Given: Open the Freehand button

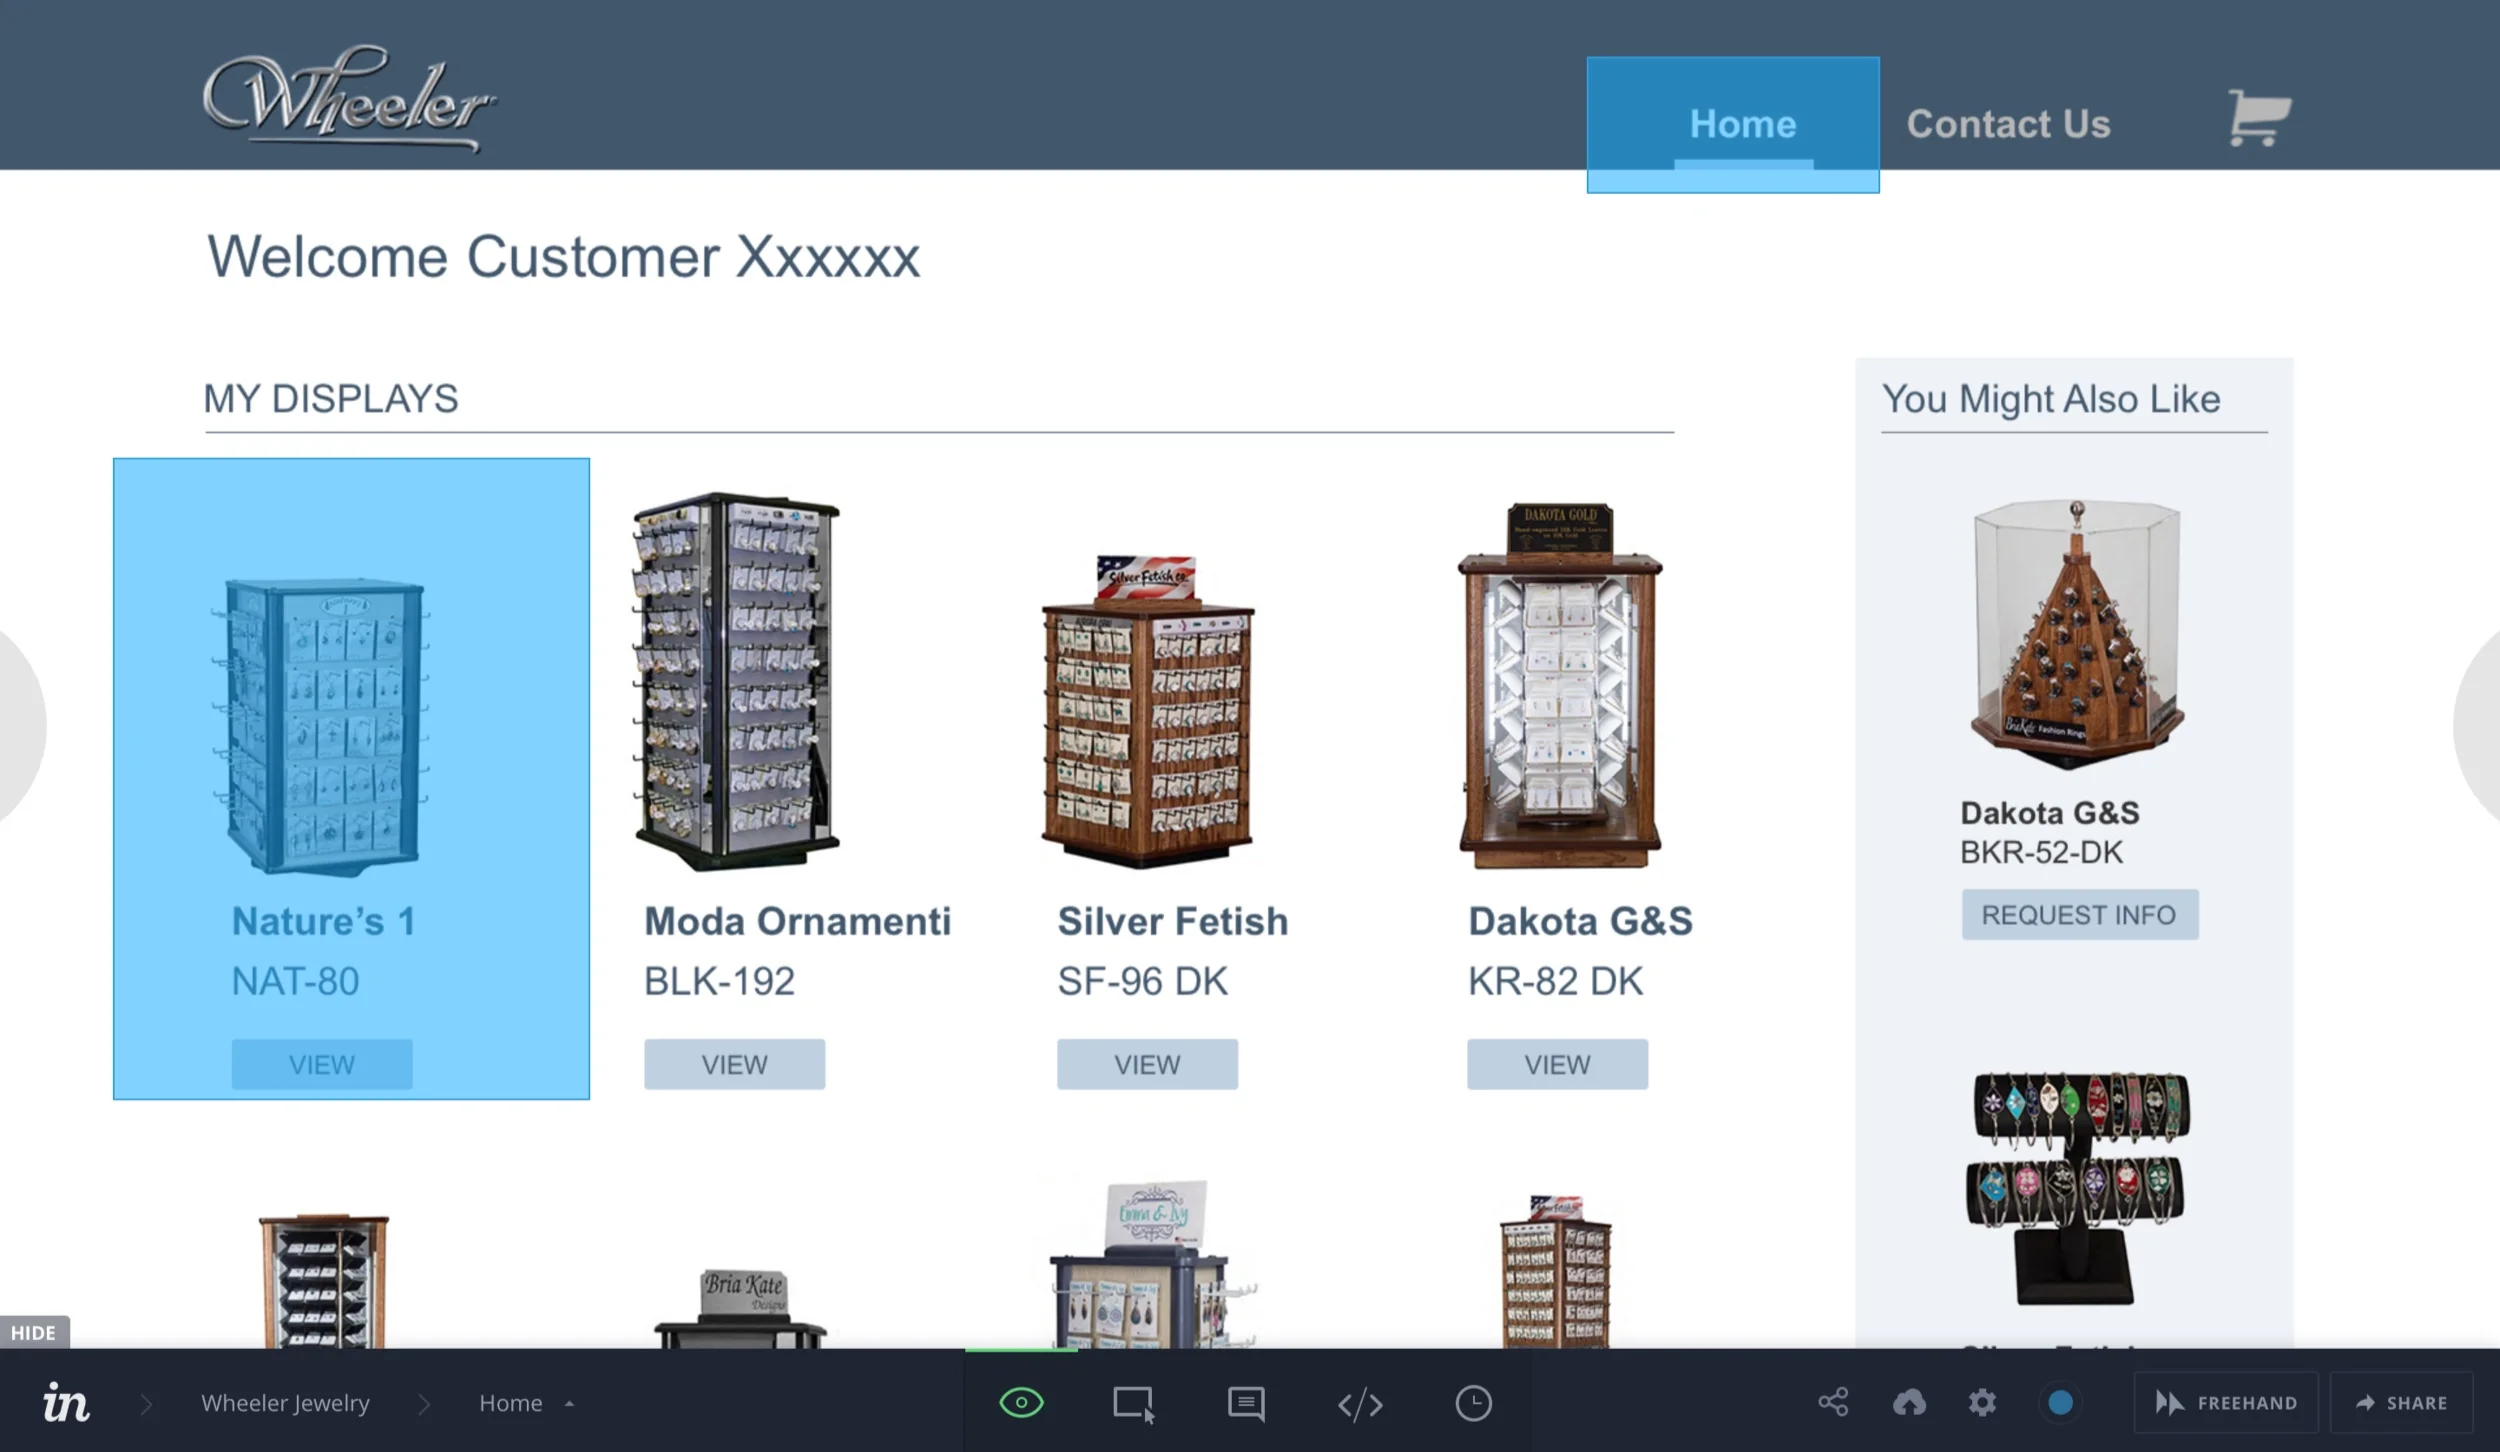Looking at the screenshot, I should [x=2226, y=1403].
